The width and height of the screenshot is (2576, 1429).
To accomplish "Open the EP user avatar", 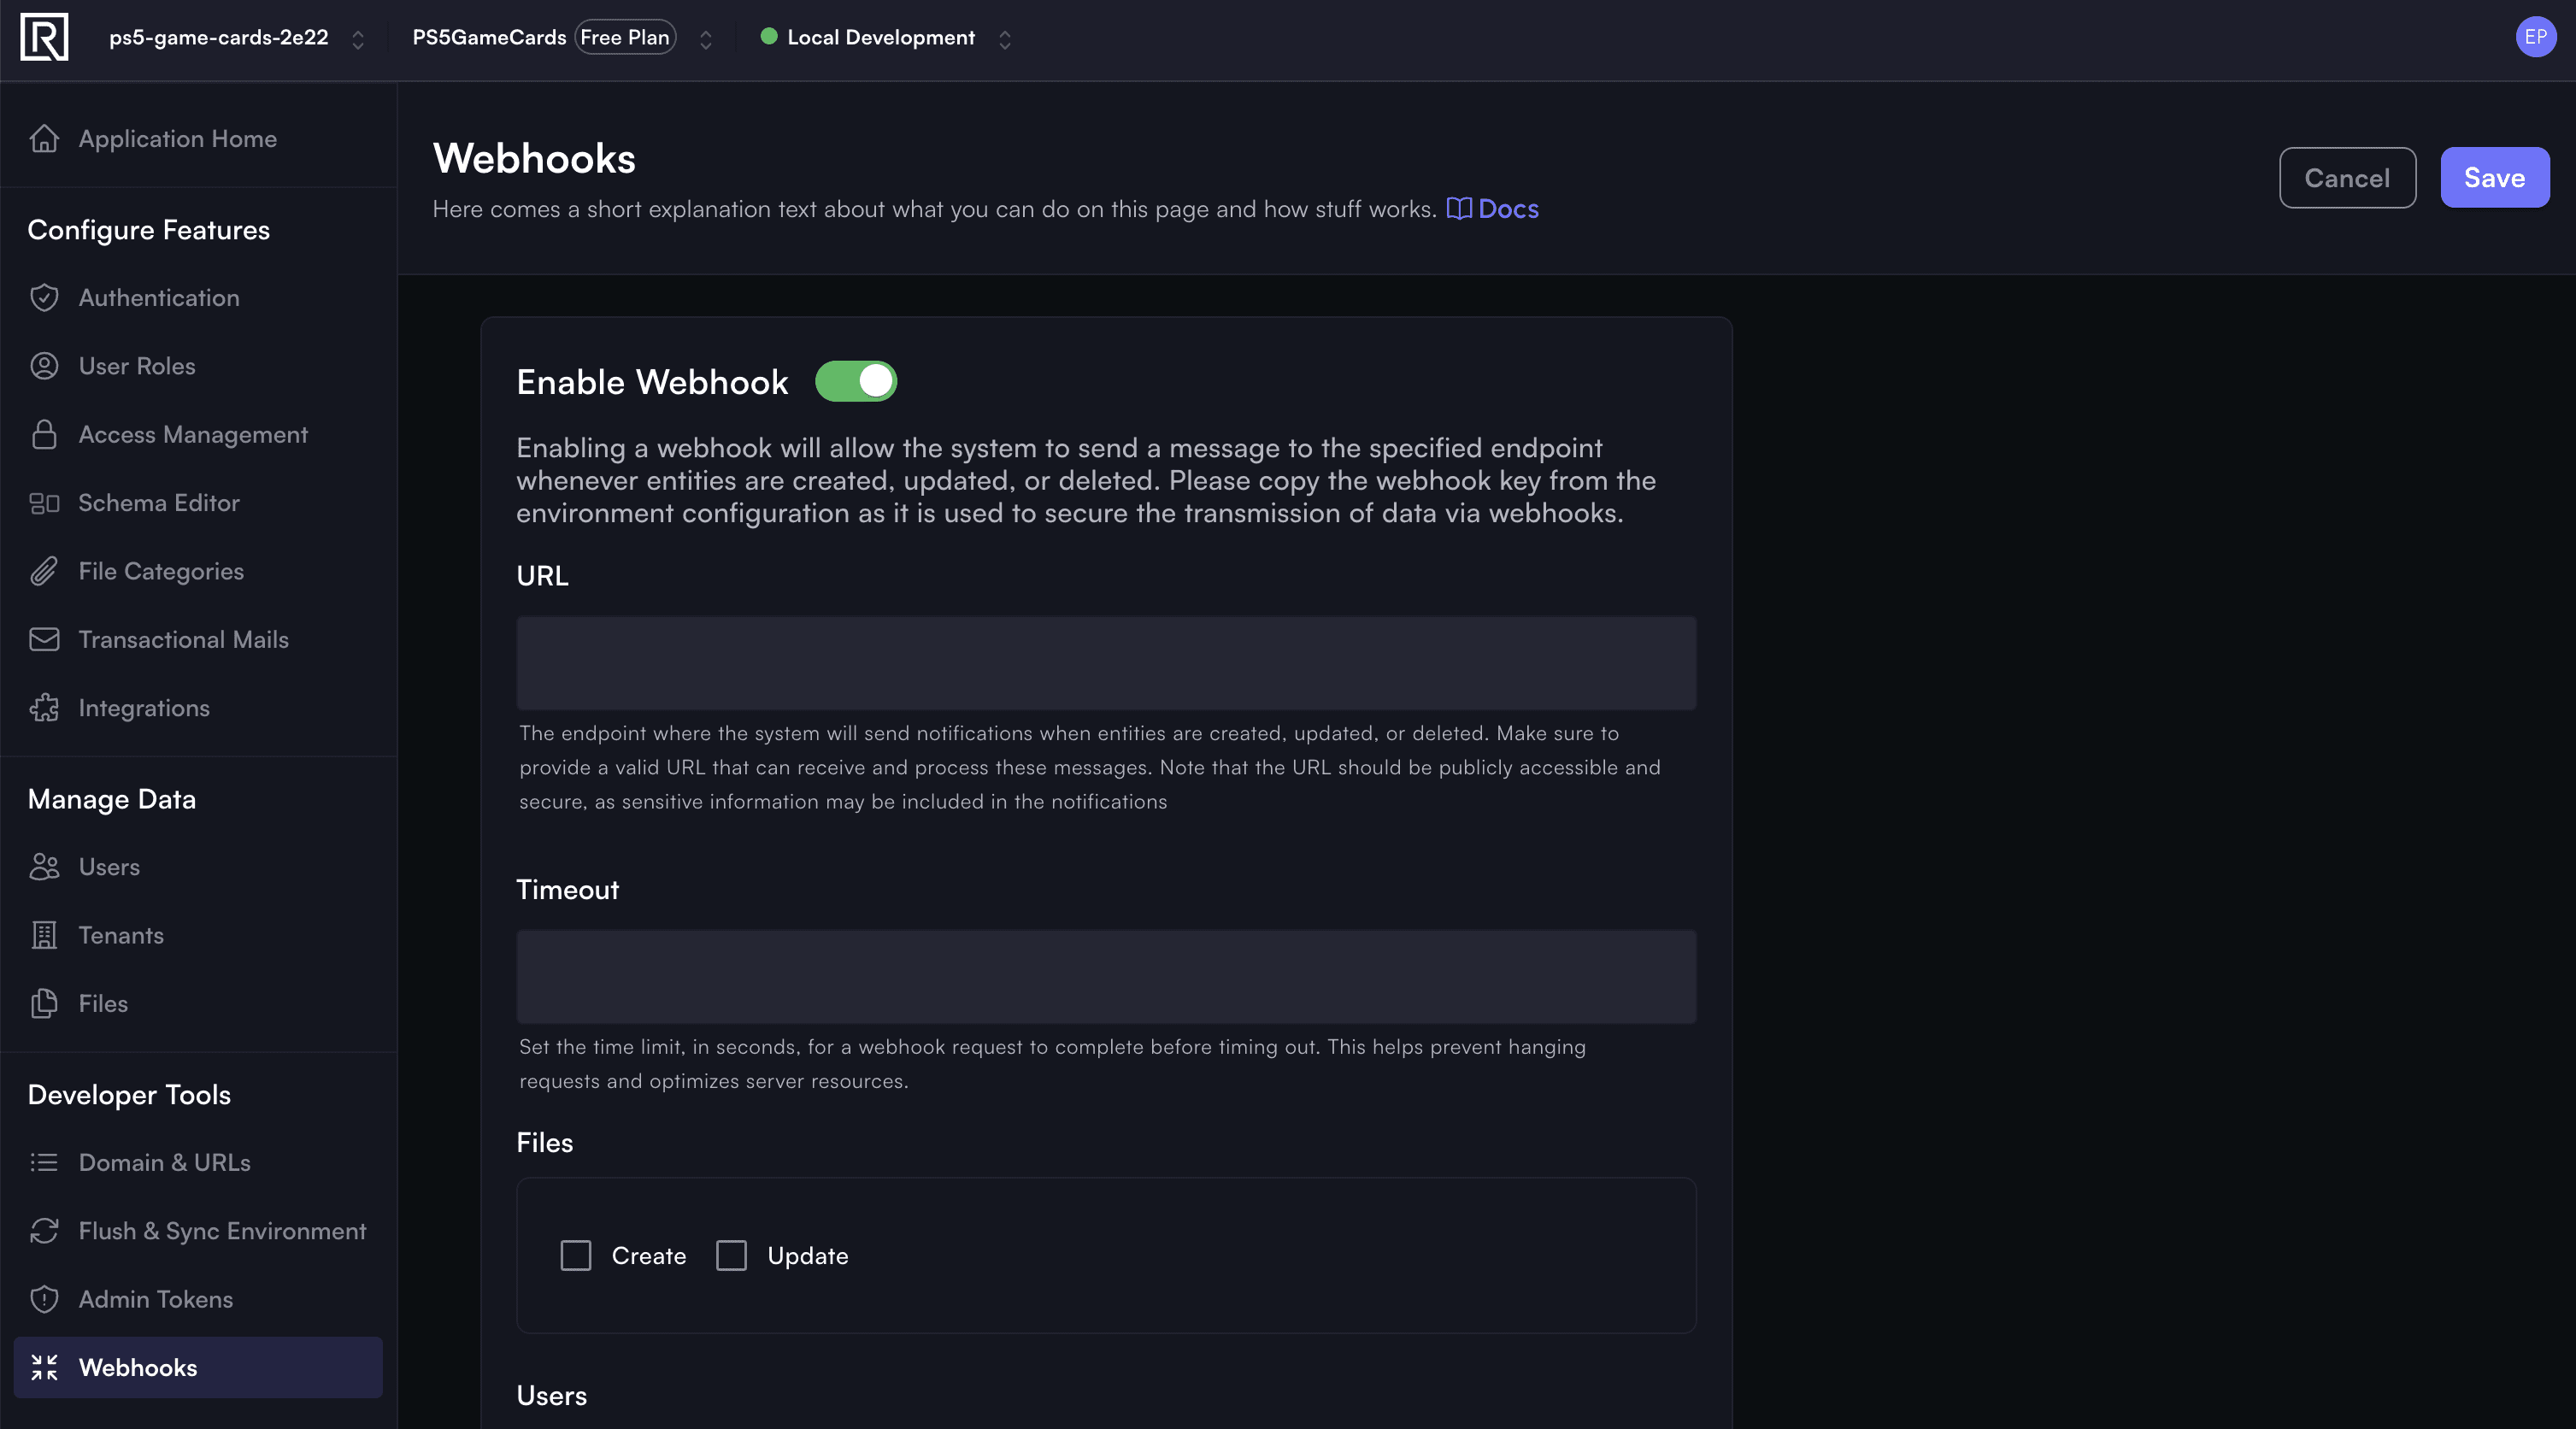I will coord(2535,38).
